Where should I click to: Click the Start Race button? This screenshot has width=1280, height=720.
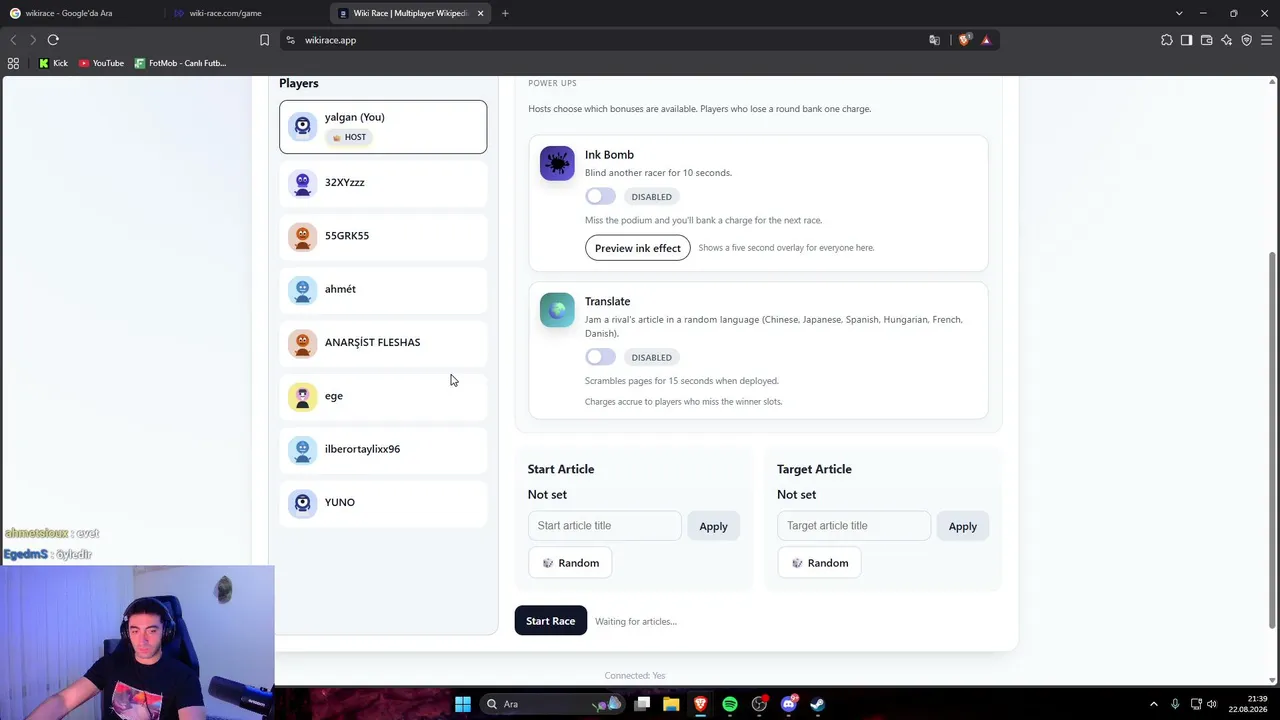[550, 621]
